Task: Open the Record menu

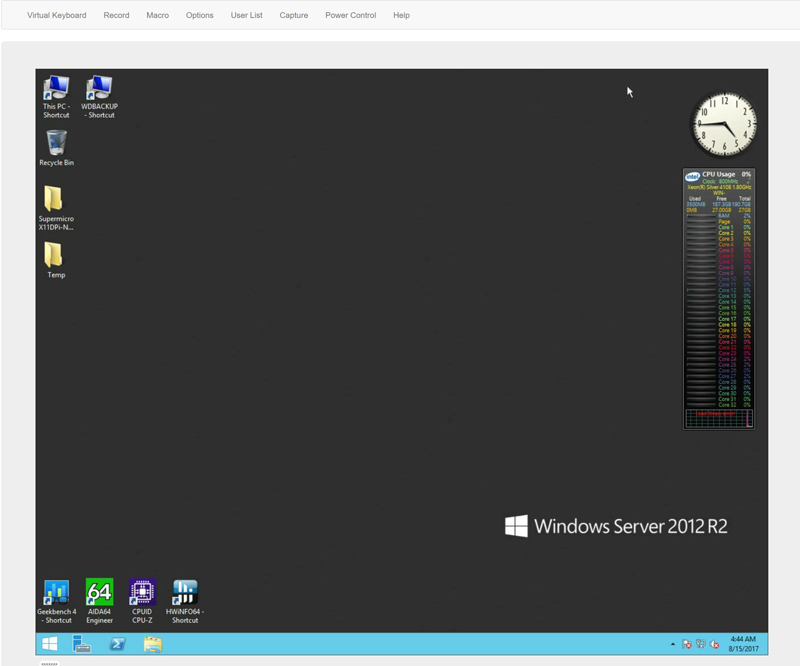Action: pyautogui.click(x=116, y=15)
